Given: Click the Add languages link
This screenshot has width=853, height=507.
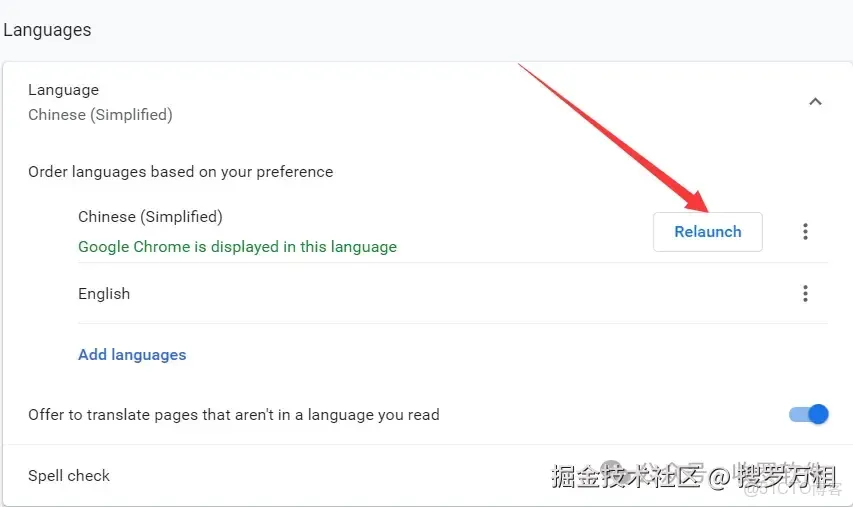Looking at the screenshot, I should [132, 355].
